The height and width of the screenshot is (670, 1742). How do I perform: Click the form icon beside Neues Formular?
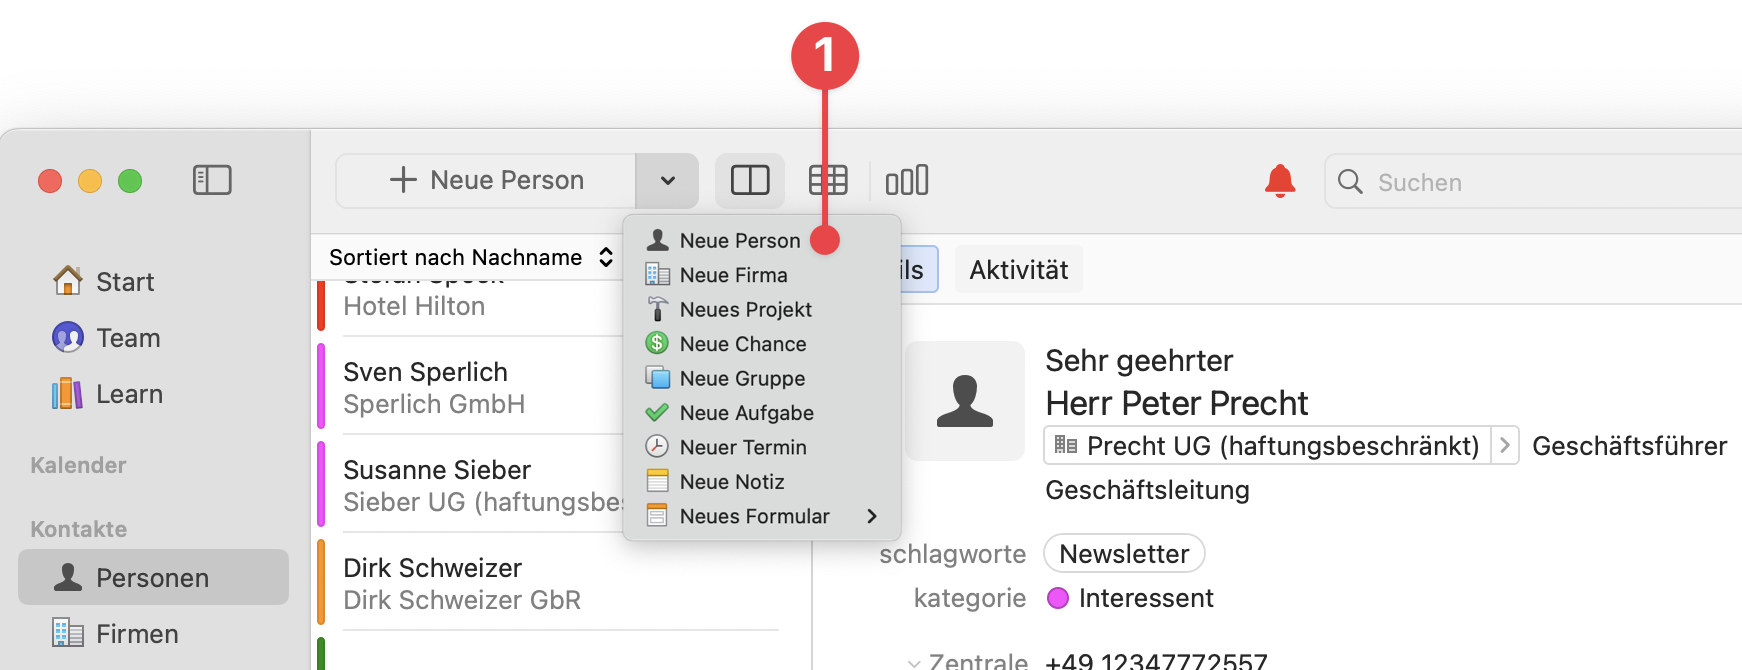[x=657, y=515]
